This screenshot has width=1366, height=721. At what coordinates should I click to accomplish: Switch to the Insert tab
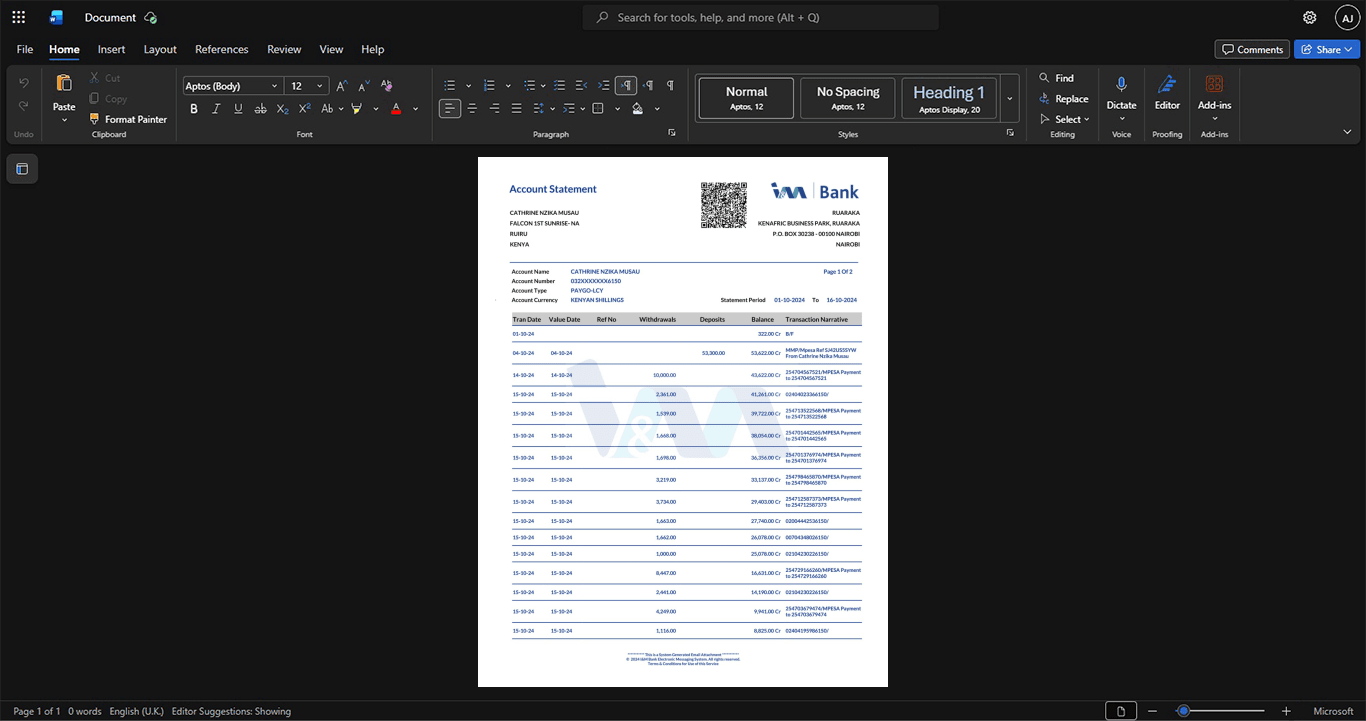pyautogui.click(x=111, y=49)
